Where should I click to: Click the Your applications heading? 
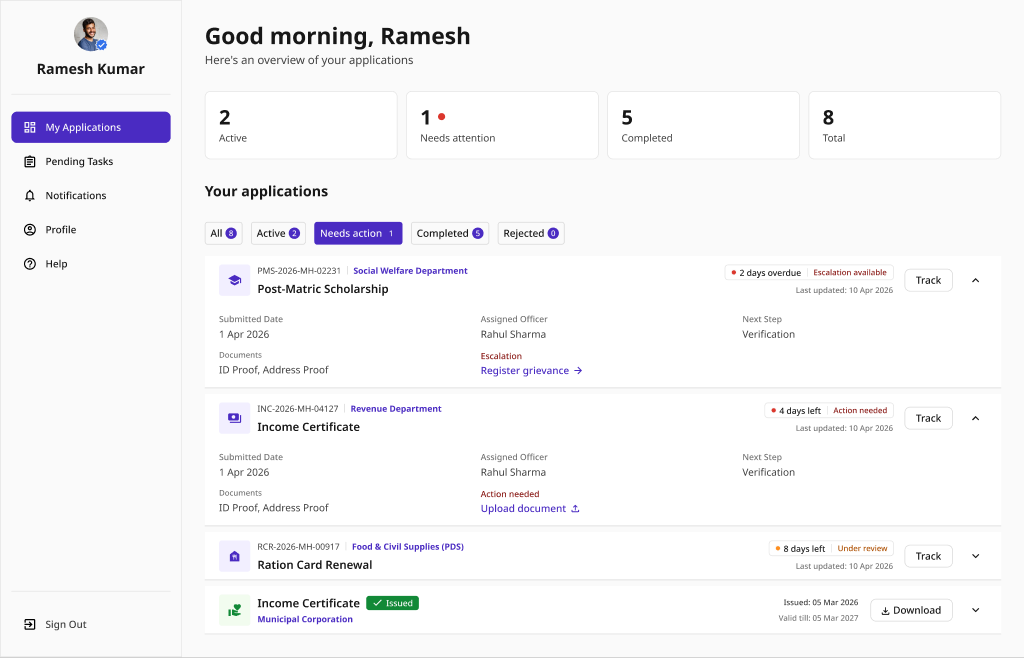click(266, 191)
